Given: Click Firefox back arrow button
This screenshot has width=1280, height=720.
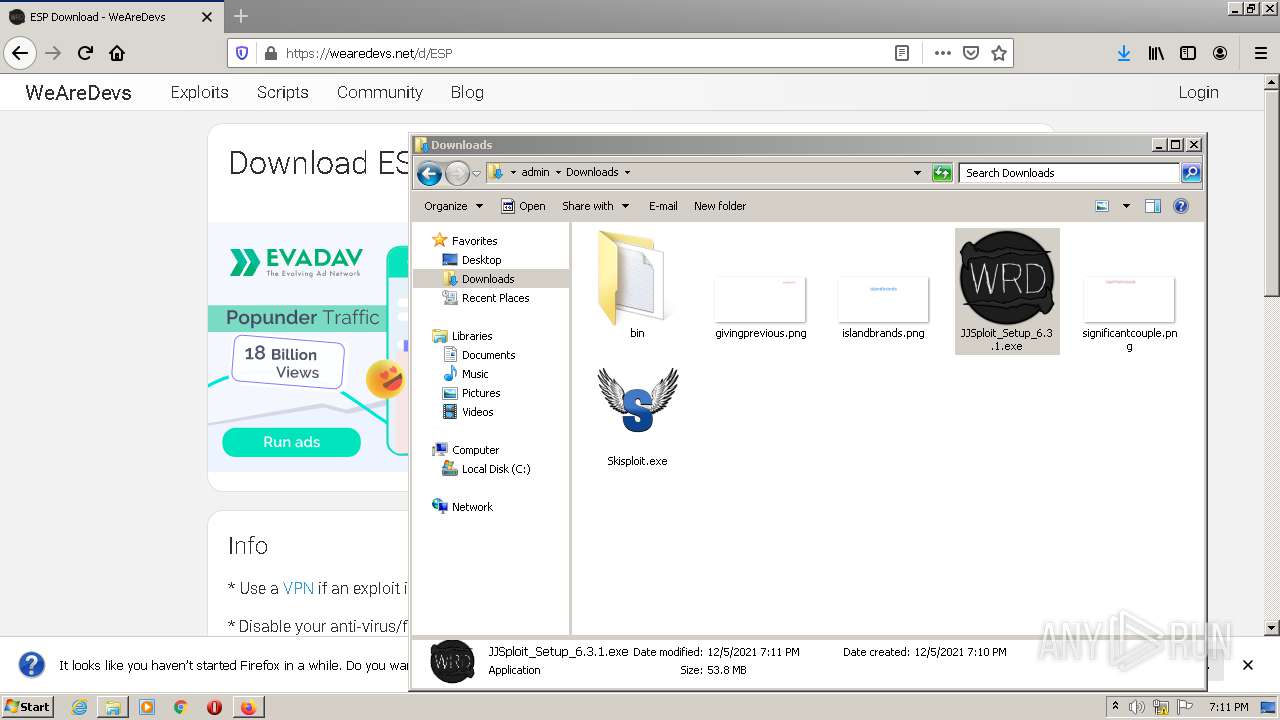Looking at the screenshot, I should [x=21, y=53].
